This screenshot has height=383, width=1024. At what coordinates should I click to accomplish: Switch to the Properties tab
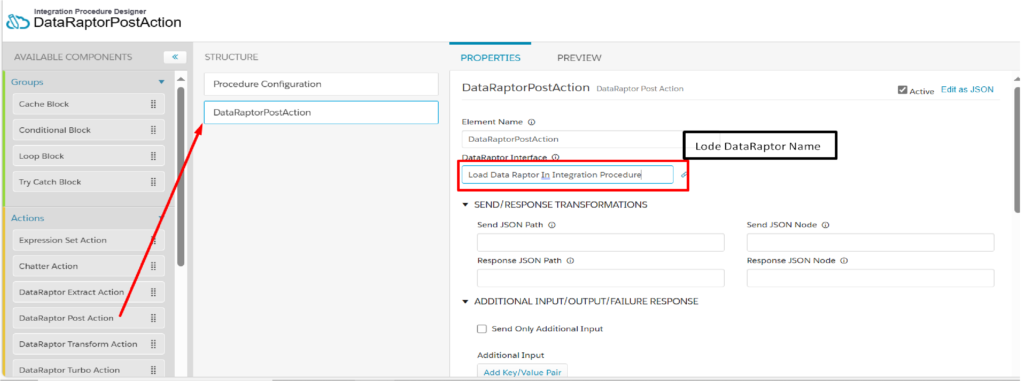(490, 58)
